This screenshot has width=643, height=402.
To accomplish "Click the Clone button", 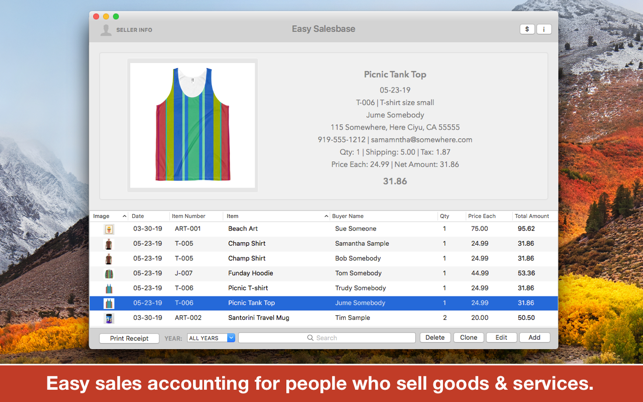I will tap(468, 338).
